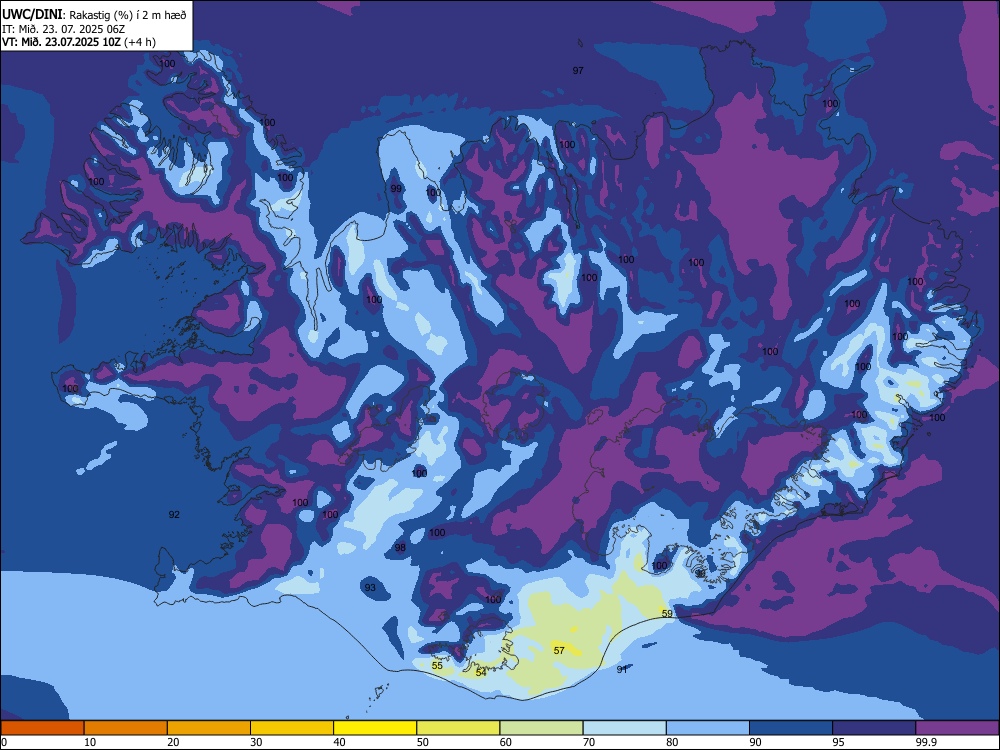Click the "99" humidity value on the map

[x=396, y=189]
